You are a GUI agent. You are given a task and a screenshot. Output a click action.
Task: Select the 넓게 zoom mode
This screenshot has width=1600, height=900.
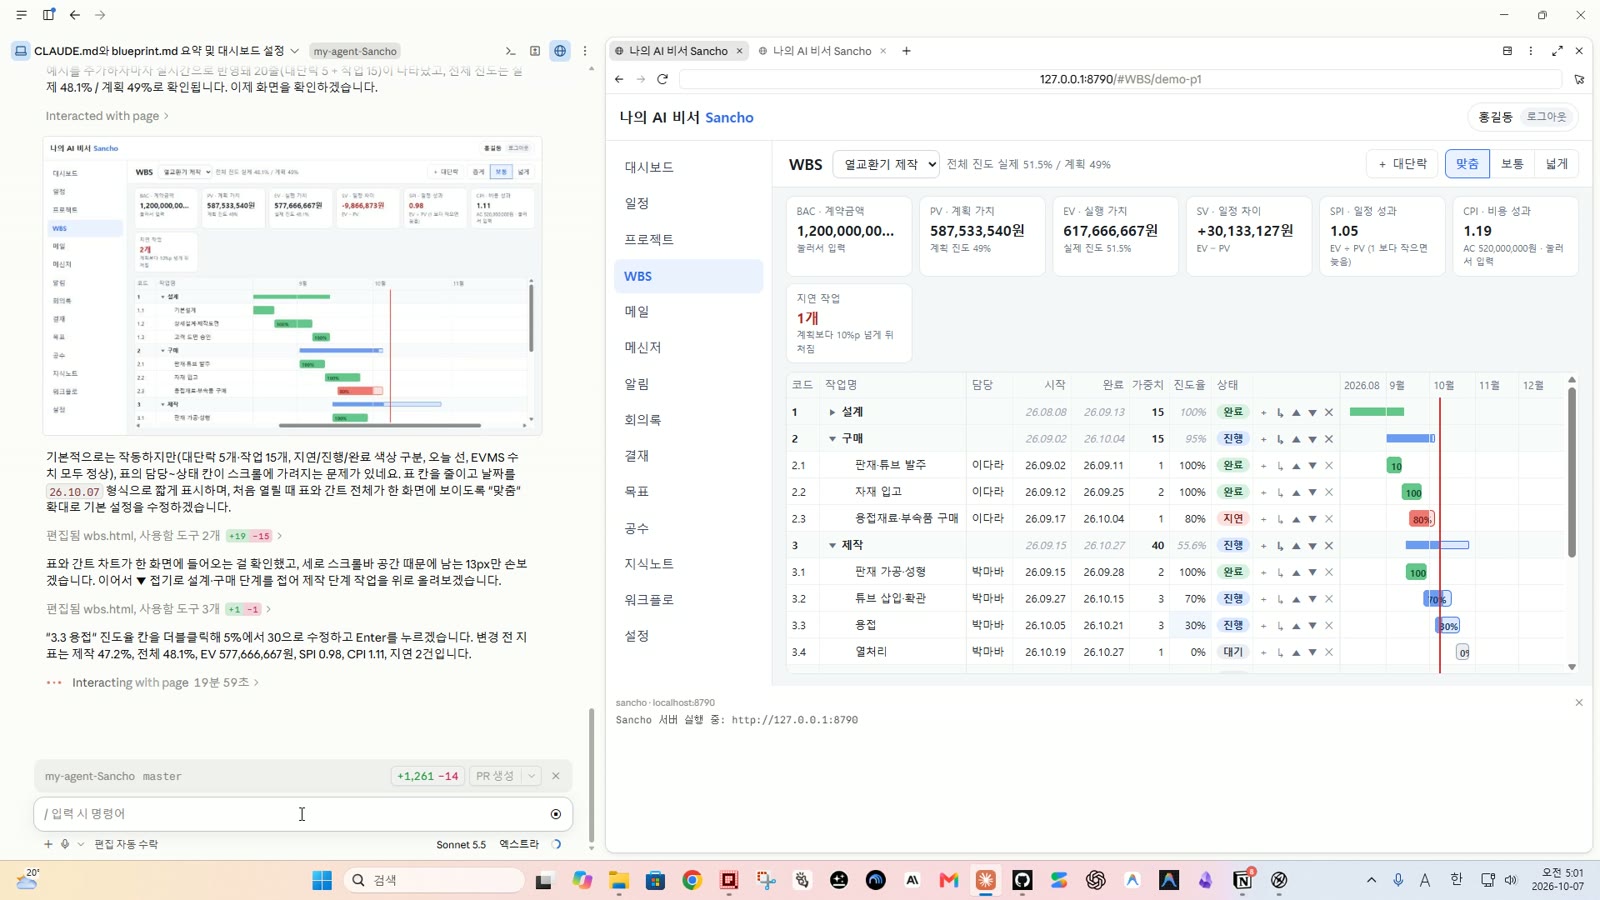click(1557, 164)
